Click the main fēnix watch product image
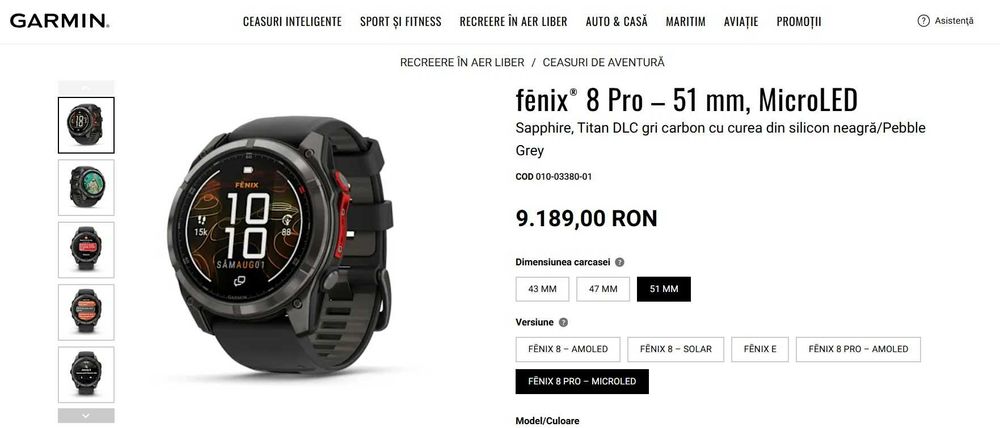1000x428 pixels. coord(281,246)
